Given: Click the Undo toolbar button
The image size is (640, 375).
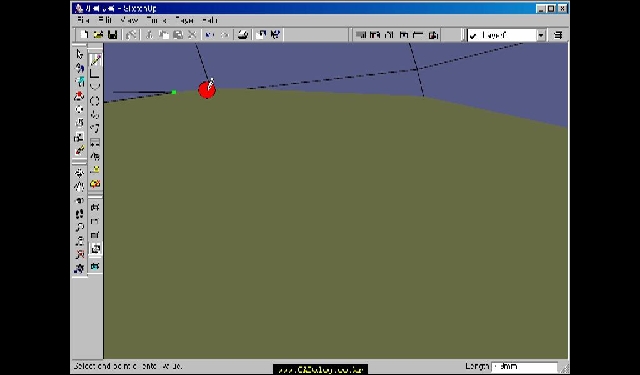Looking at the screenshot, I should pyautogui.click(x=210, y=35).
